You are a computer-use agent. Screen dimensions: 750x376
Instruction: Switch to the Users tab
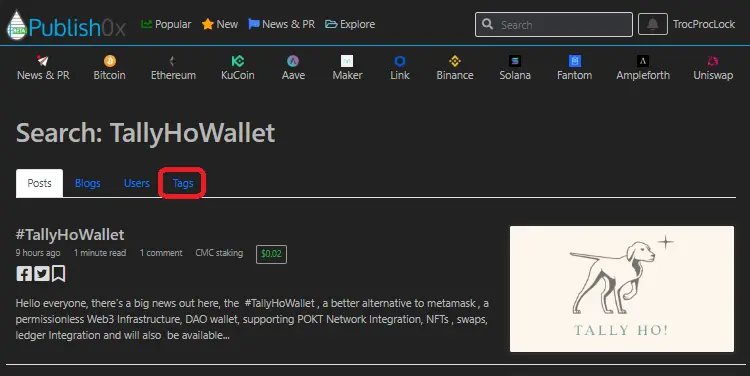pos(137,183)
